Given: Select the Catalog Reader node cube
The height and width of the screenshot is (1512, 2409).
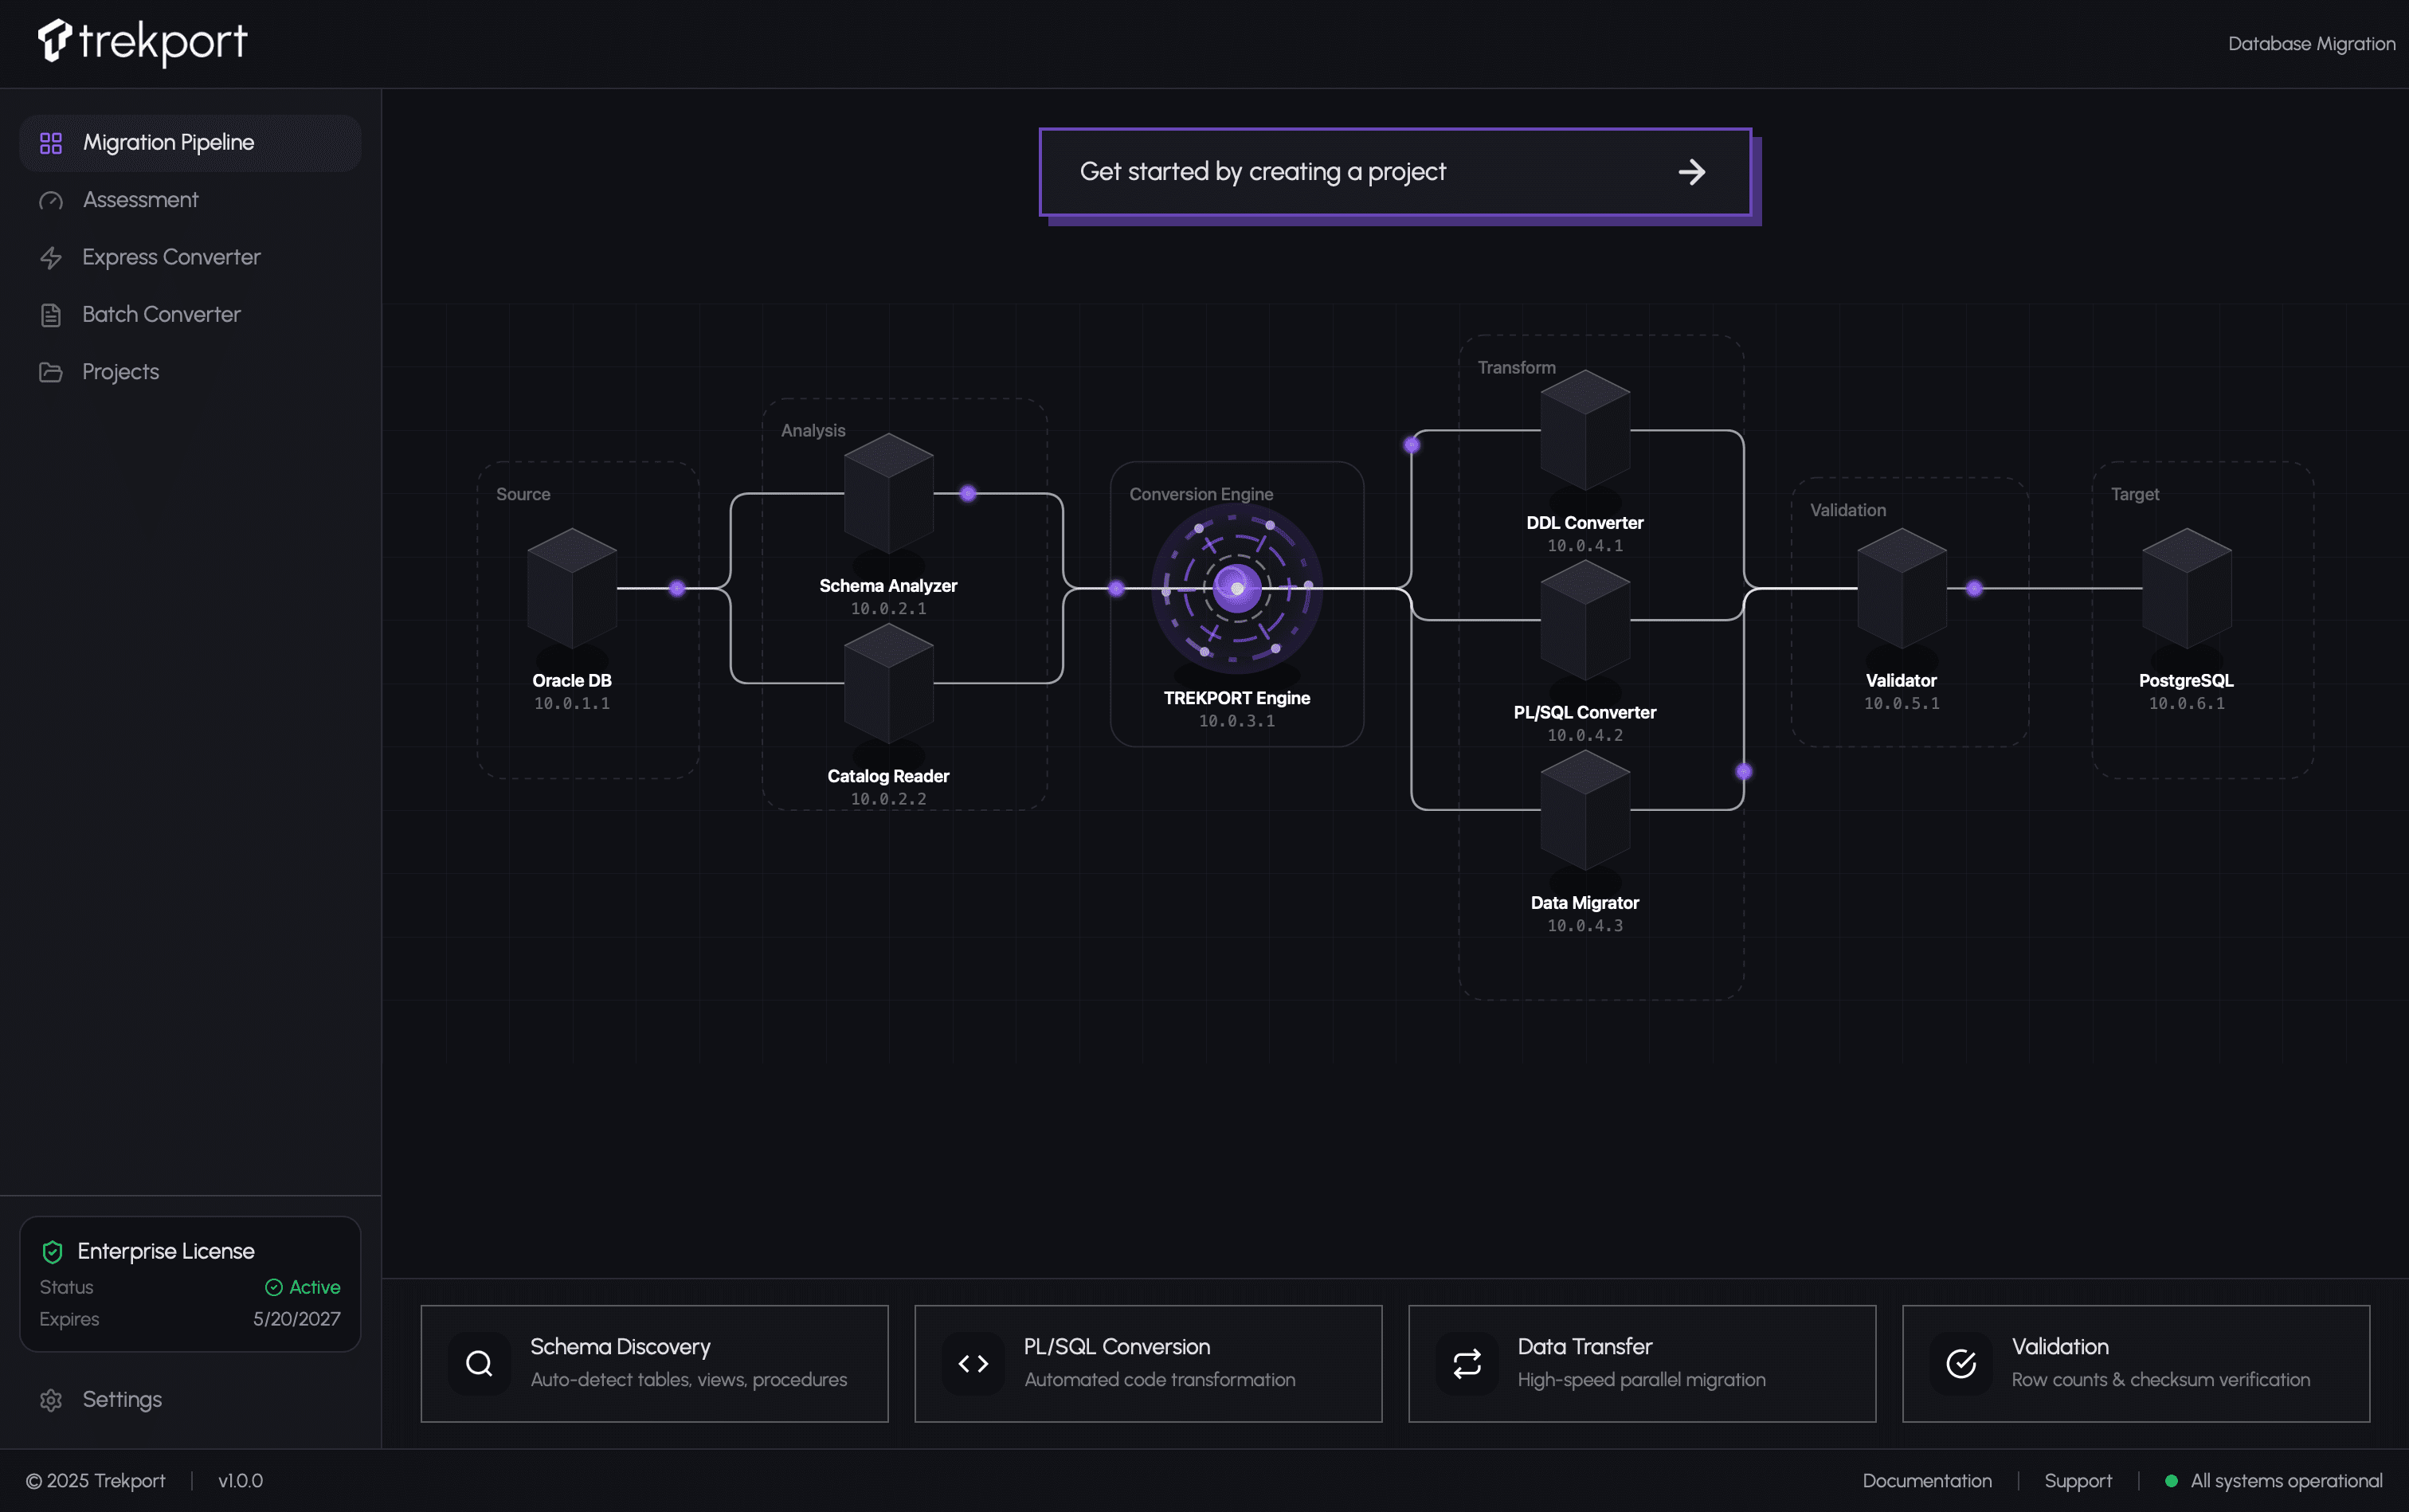Looking at the screenshot, I should pyautogui.click(x=889, y=684).
